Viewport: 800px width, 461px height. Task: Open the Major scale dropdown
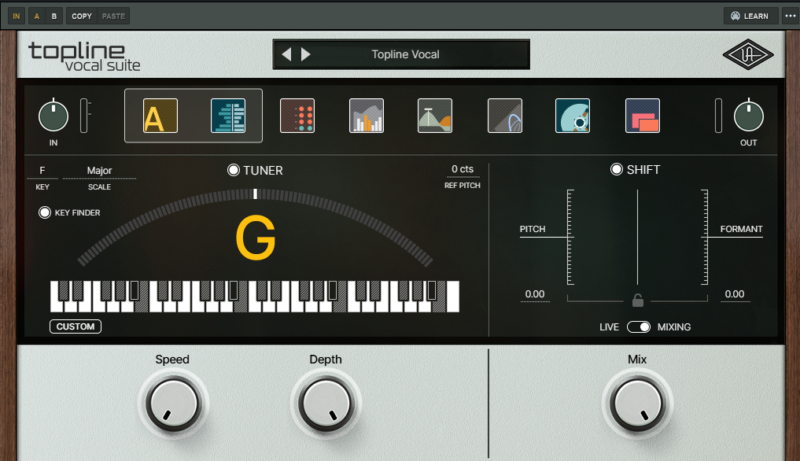click(99, 171)
